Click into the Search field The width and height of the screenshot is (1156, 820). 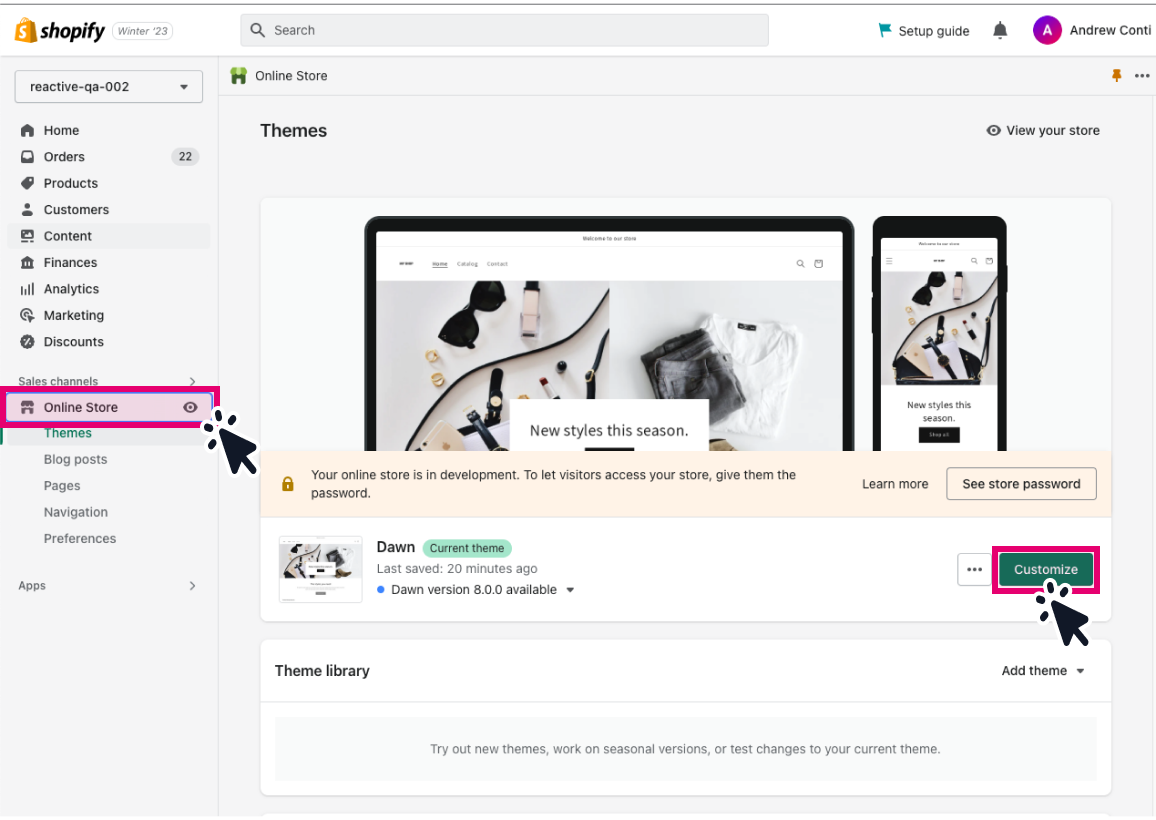504,30
